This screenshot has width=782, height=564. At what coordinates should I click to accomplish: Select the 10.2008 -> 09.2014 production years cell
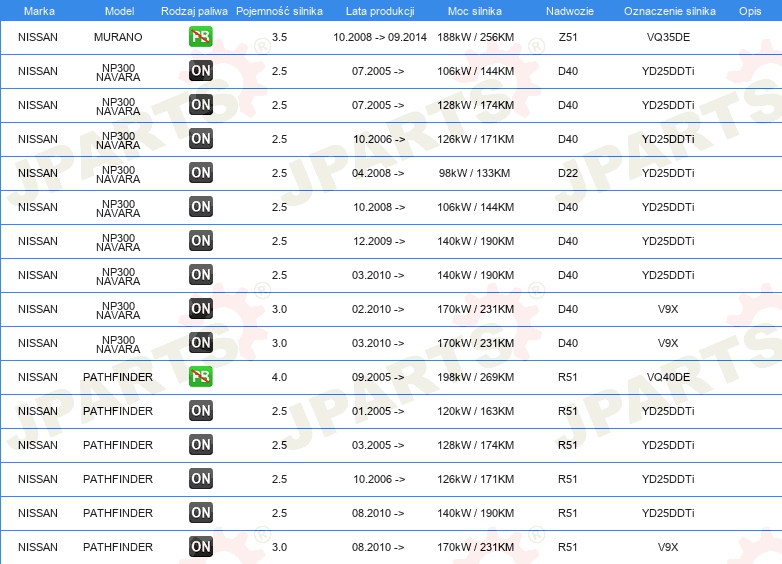point(380,37)
